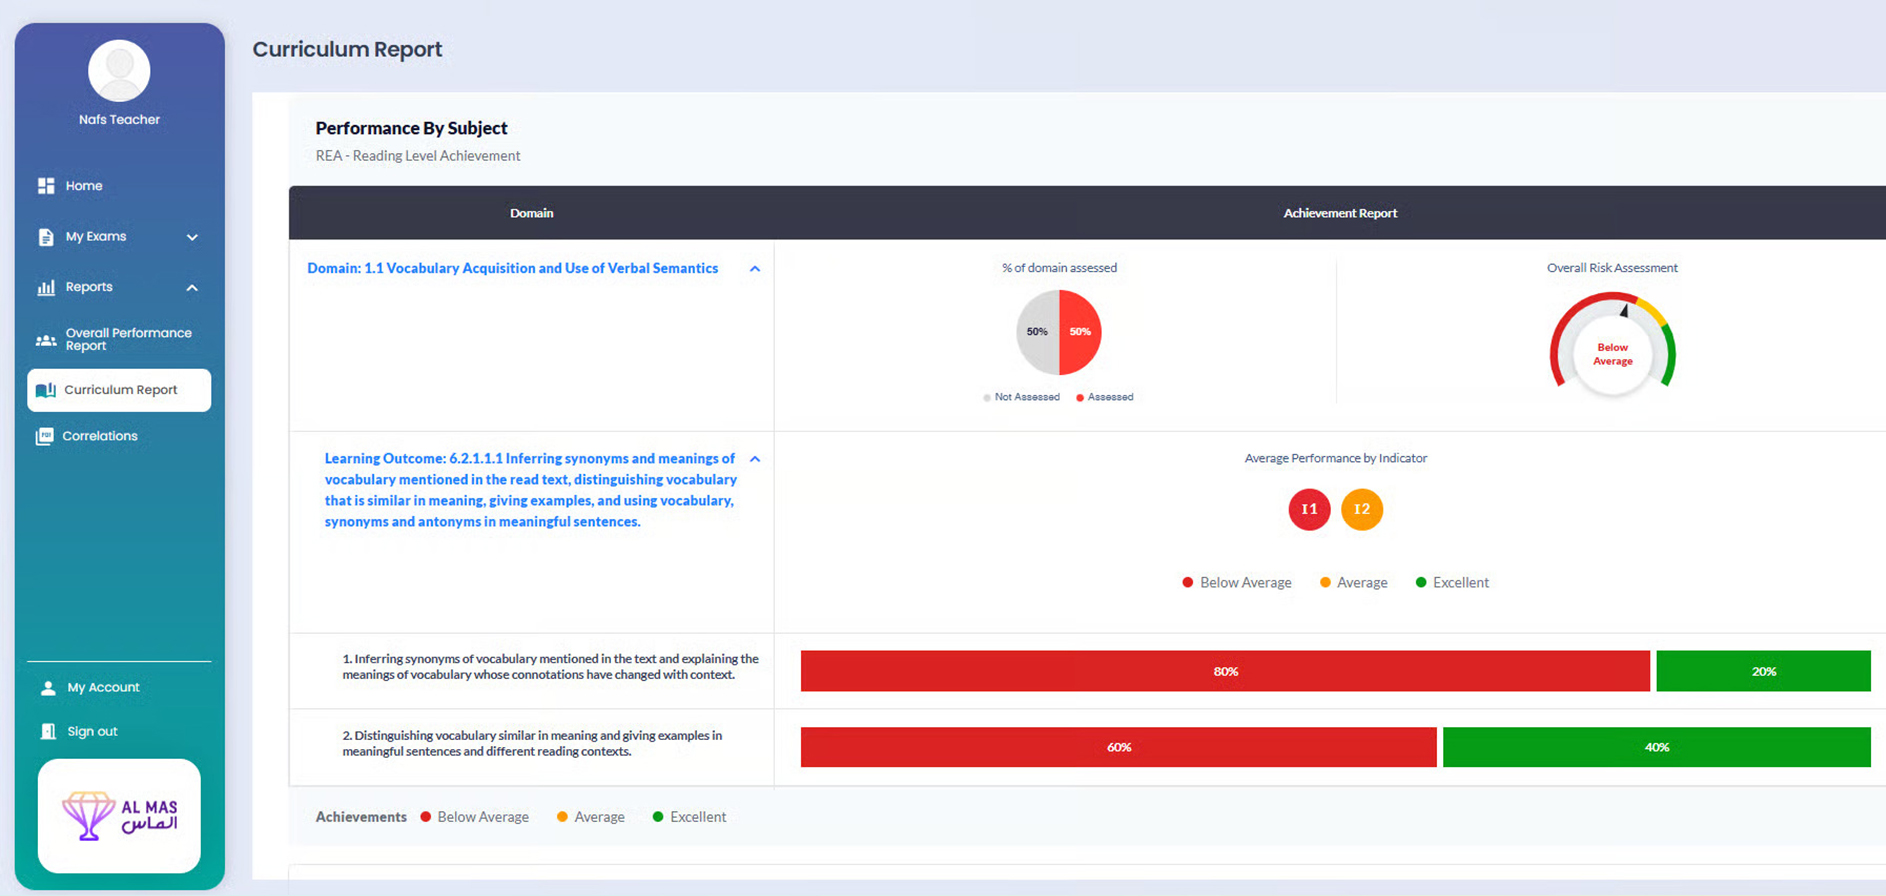Click the Correlations PDF icon

click(x=44, y=436)
